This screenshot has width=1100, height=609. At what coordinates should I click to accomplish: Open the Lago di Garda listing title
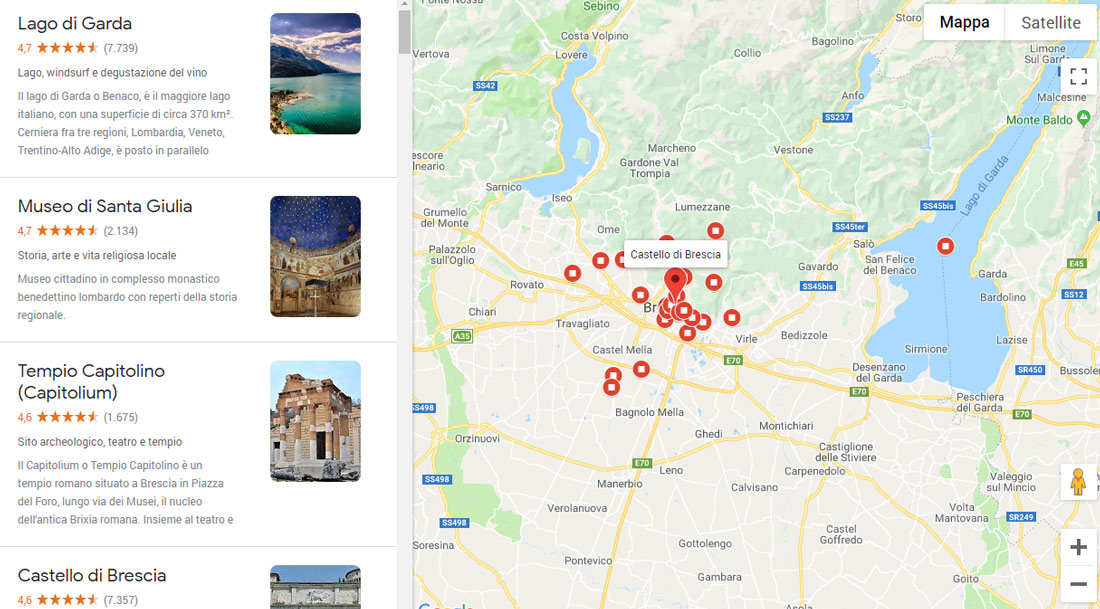tap(74, 23)
